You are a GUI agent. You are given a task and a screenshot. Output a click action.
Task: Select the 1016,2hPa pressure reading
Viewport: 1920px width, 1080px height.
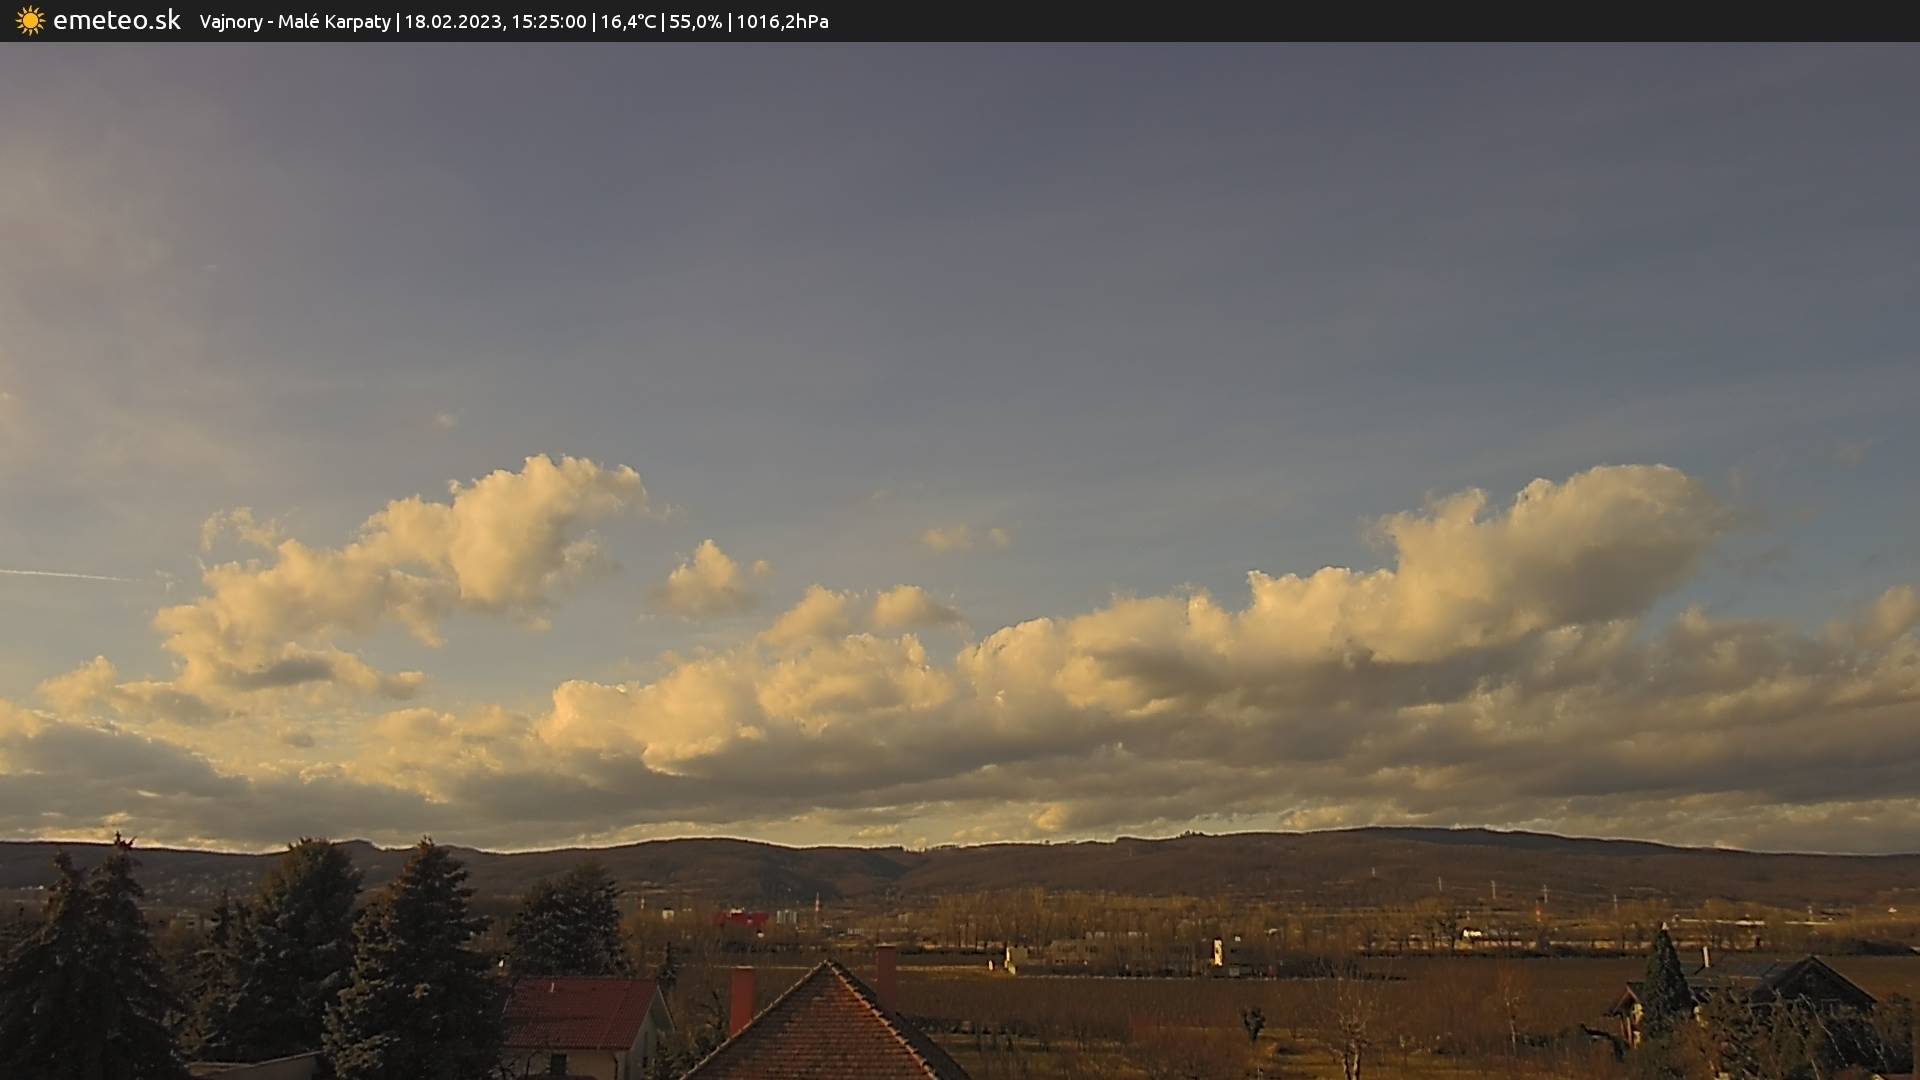point(782,22)
